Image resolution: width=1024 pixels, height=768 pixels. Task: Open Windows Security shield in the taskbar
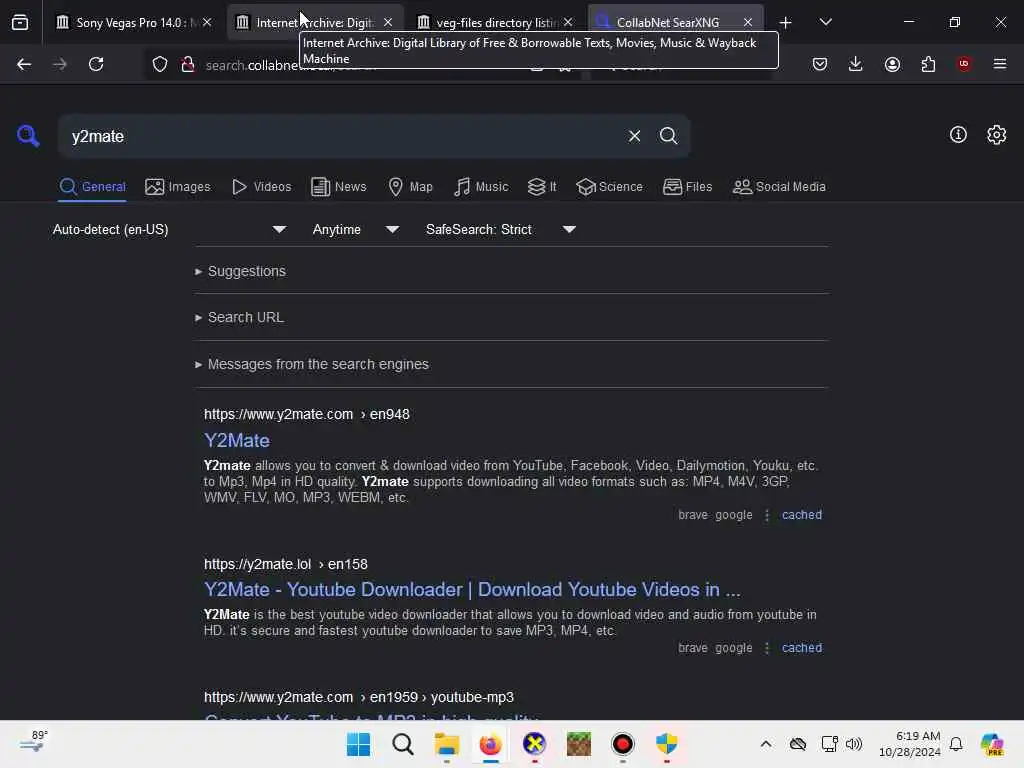tap(667, 744)
